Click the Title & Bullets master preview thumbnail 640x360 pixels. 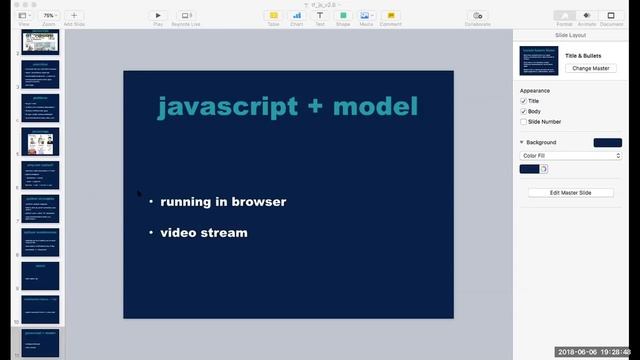(x=539, y=61)
